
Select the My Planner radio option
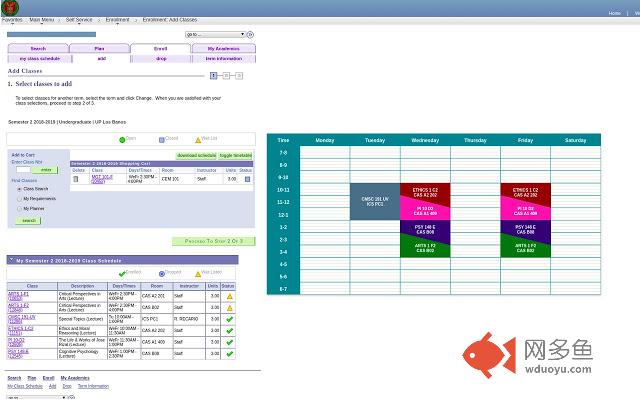click(19, 209)
